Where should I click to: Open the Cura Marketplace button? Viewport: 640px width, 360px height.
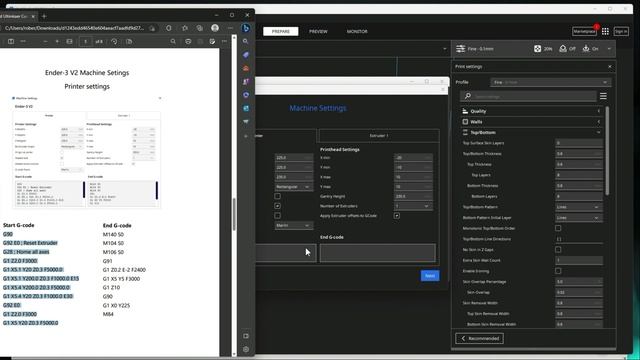pos(584,31)
